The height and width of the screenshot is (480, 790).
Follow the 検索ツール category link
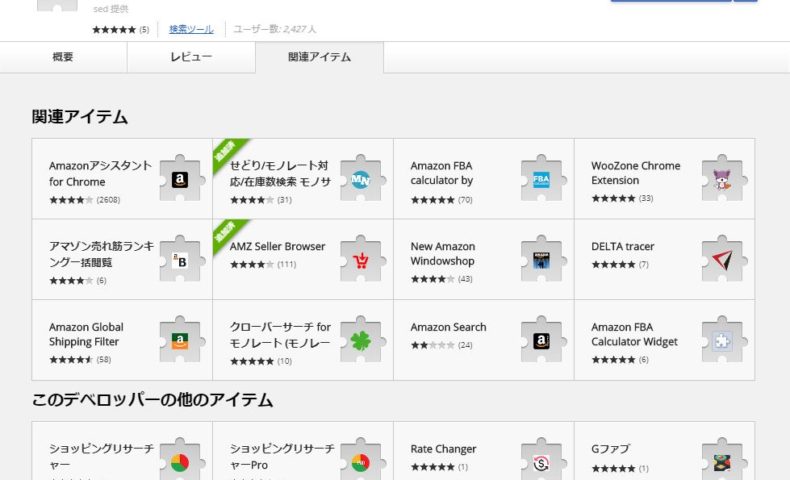(191, 29)
